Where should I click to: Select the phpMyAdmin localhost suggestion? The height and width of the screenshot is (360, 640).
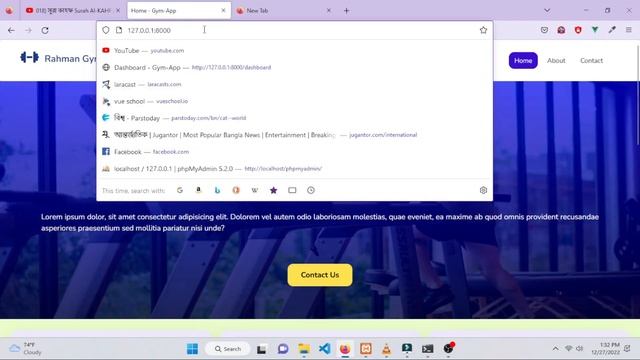point(294,169)
